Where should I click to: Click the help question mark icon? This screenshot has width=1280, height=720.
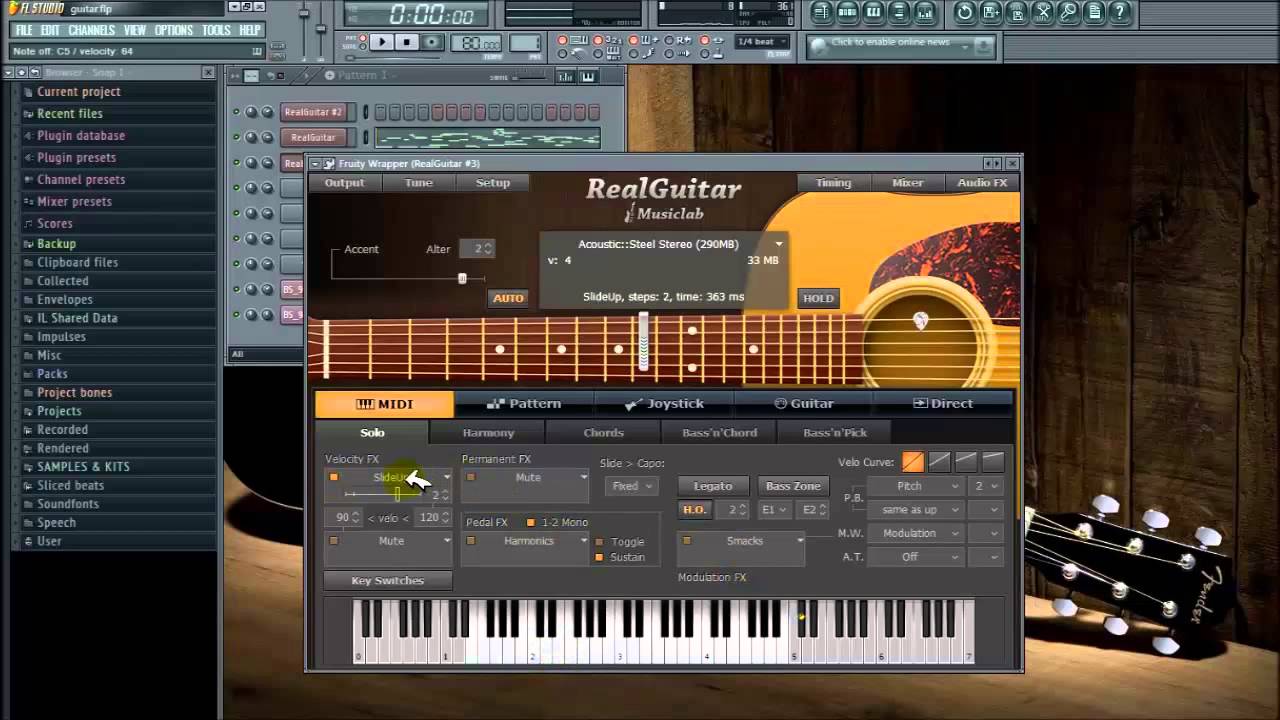coord(1120,12)
